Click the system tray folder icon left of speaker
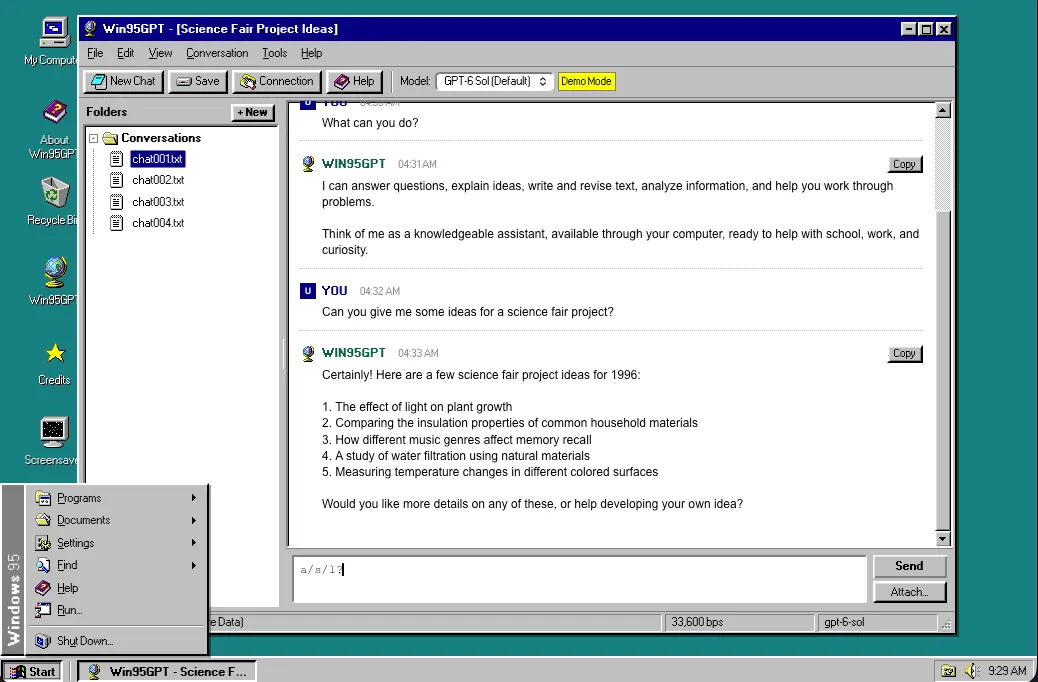This screenshot has width=1038, height=682. pos(949,671)
